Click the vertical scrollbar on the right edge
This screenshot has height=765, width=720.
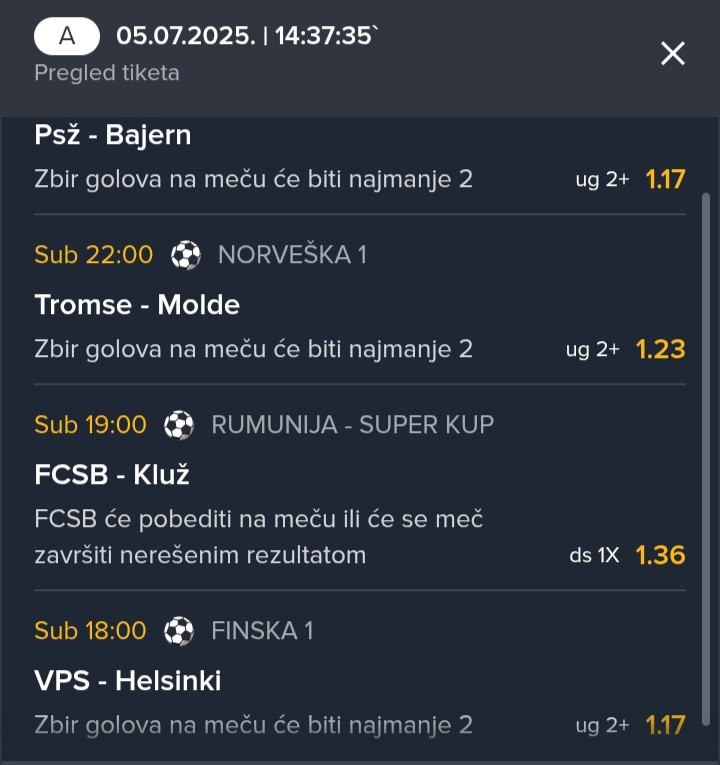click(x=705, y=459)
